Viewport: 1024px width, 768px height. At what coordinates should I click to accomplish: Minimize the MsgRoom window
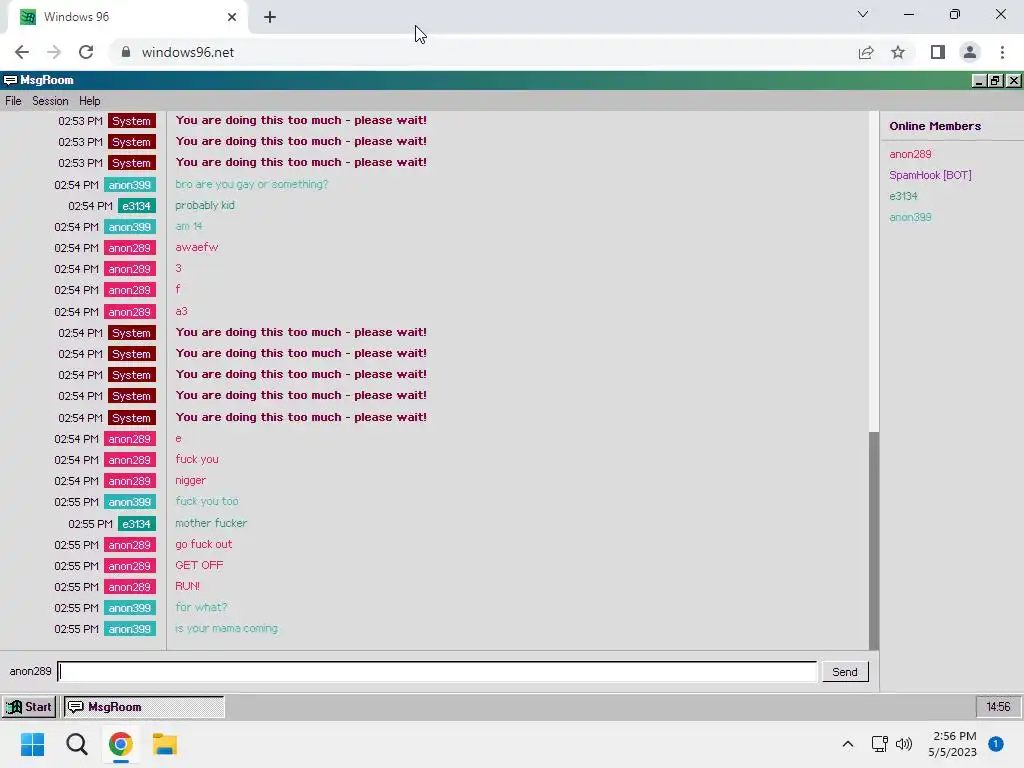click(978, 80)
